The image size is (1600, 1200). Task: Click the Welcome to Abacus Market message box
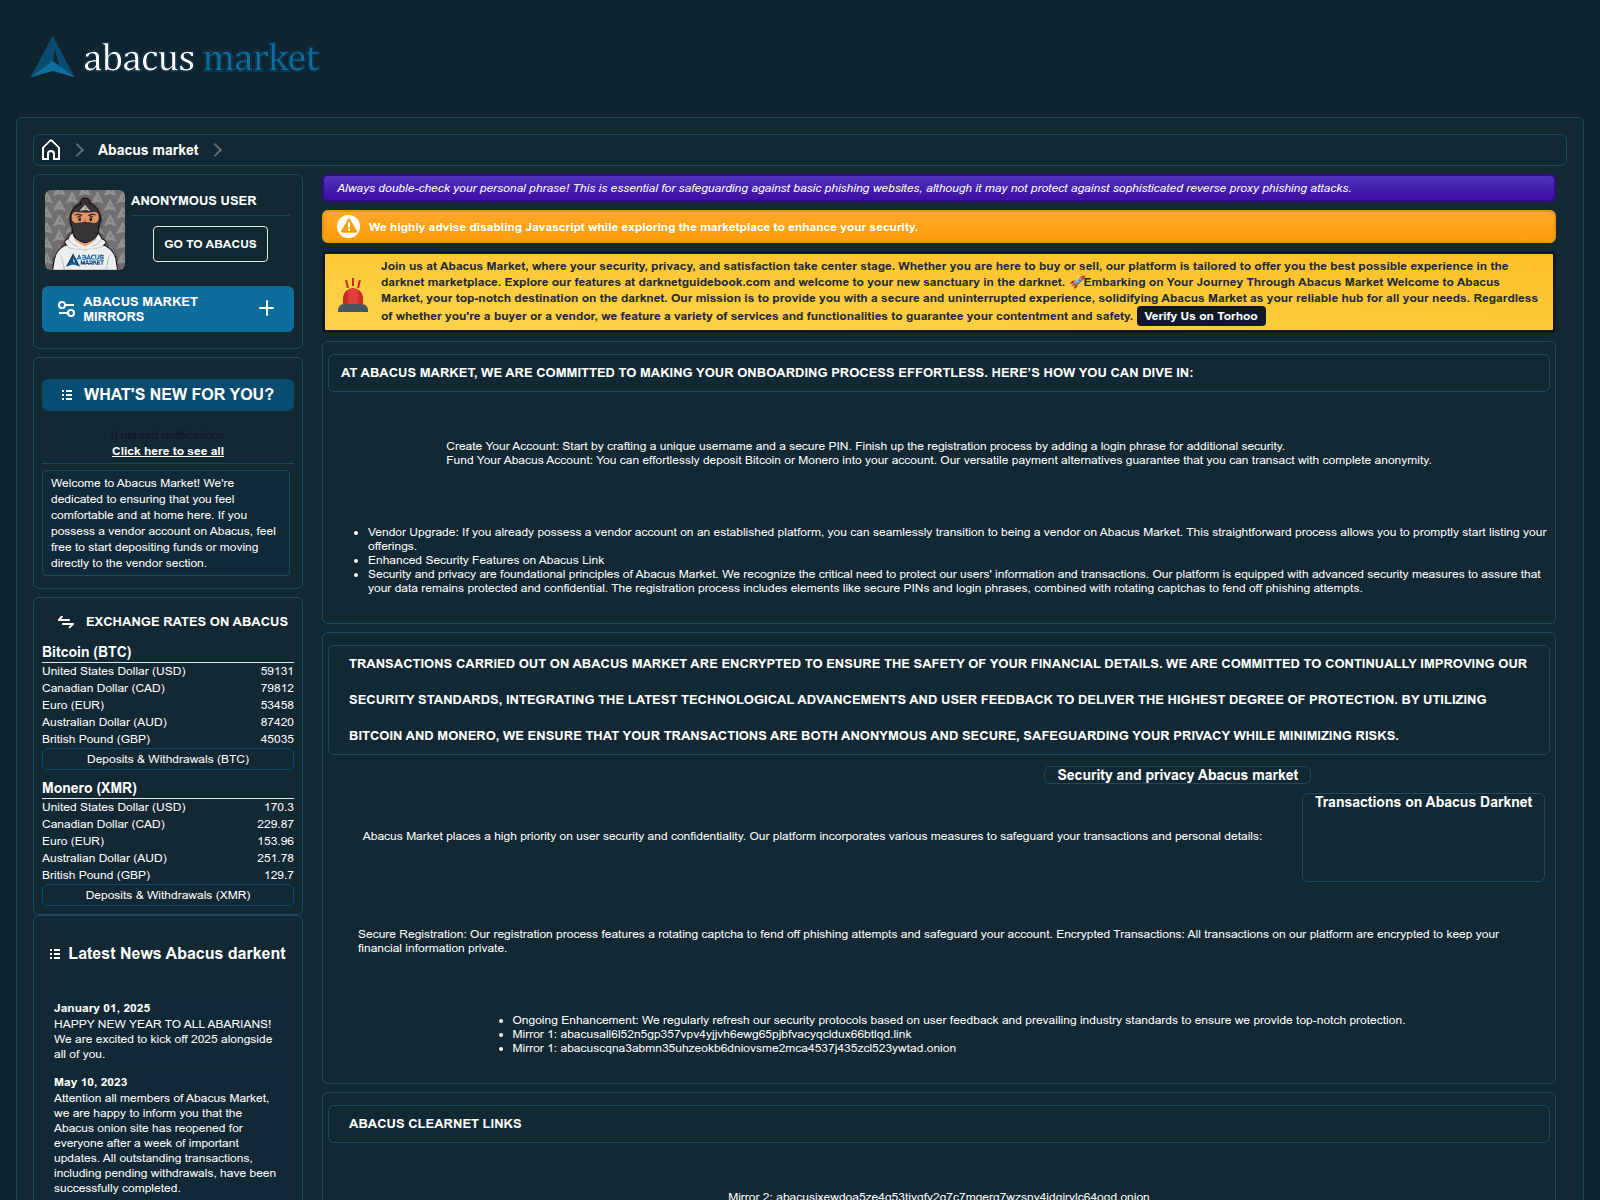pyautogui.click(x=166, y=523)
